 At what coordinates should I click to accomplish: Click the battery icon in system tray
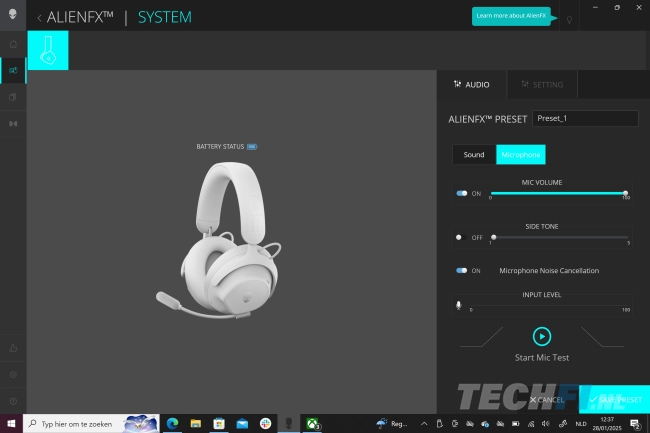(x=516, y=423)
